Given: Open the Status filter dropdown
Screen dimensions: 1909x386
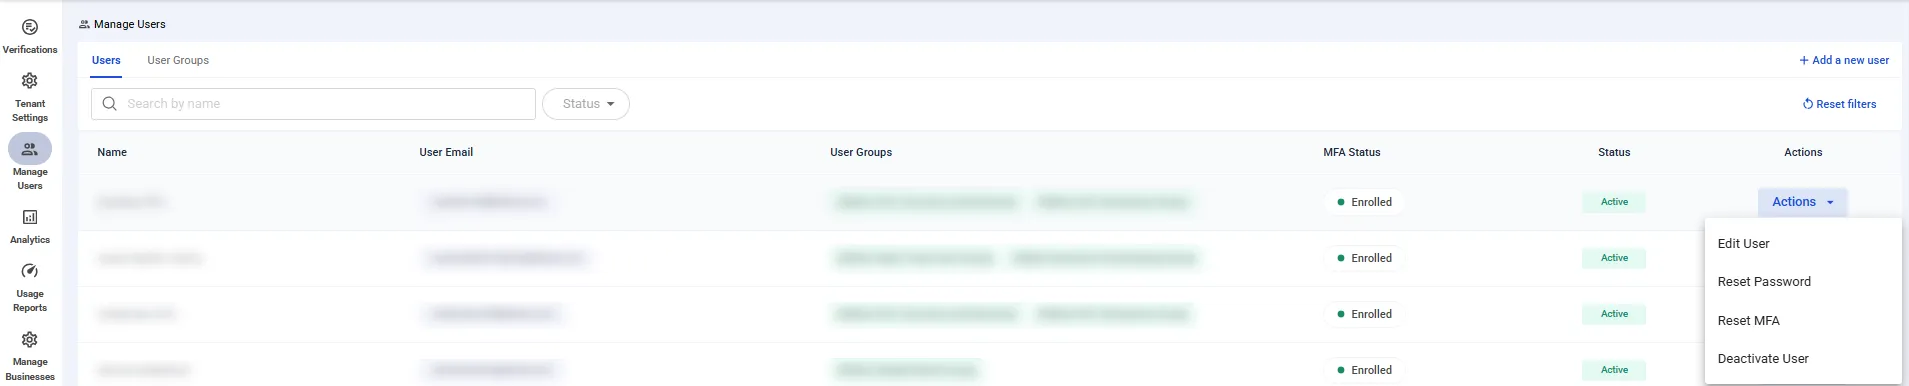Looking at the screenshot, I should [x=586, y=104].
